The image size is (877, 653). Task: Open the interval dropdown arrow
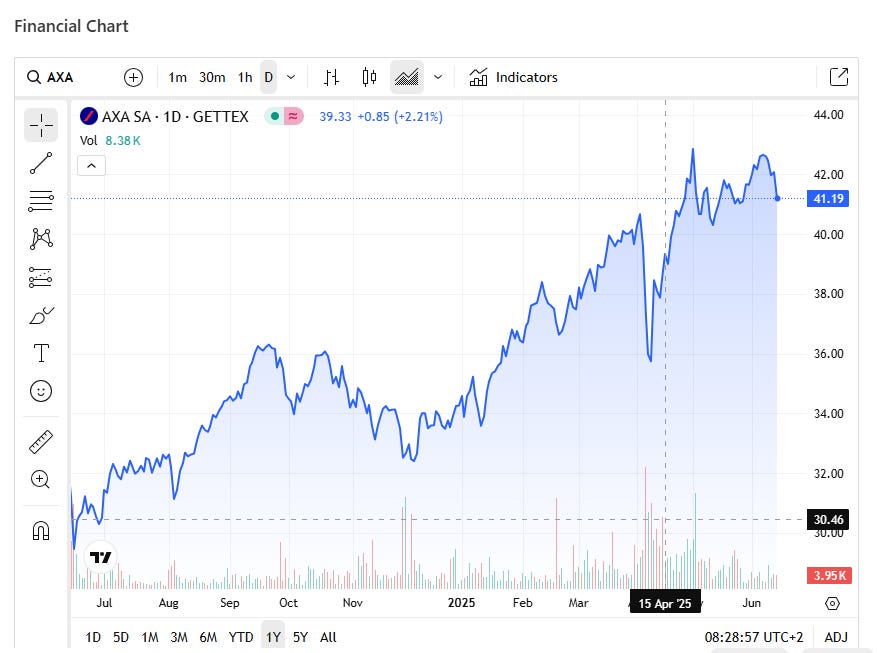pyautogui.click(x=291, y=77)
